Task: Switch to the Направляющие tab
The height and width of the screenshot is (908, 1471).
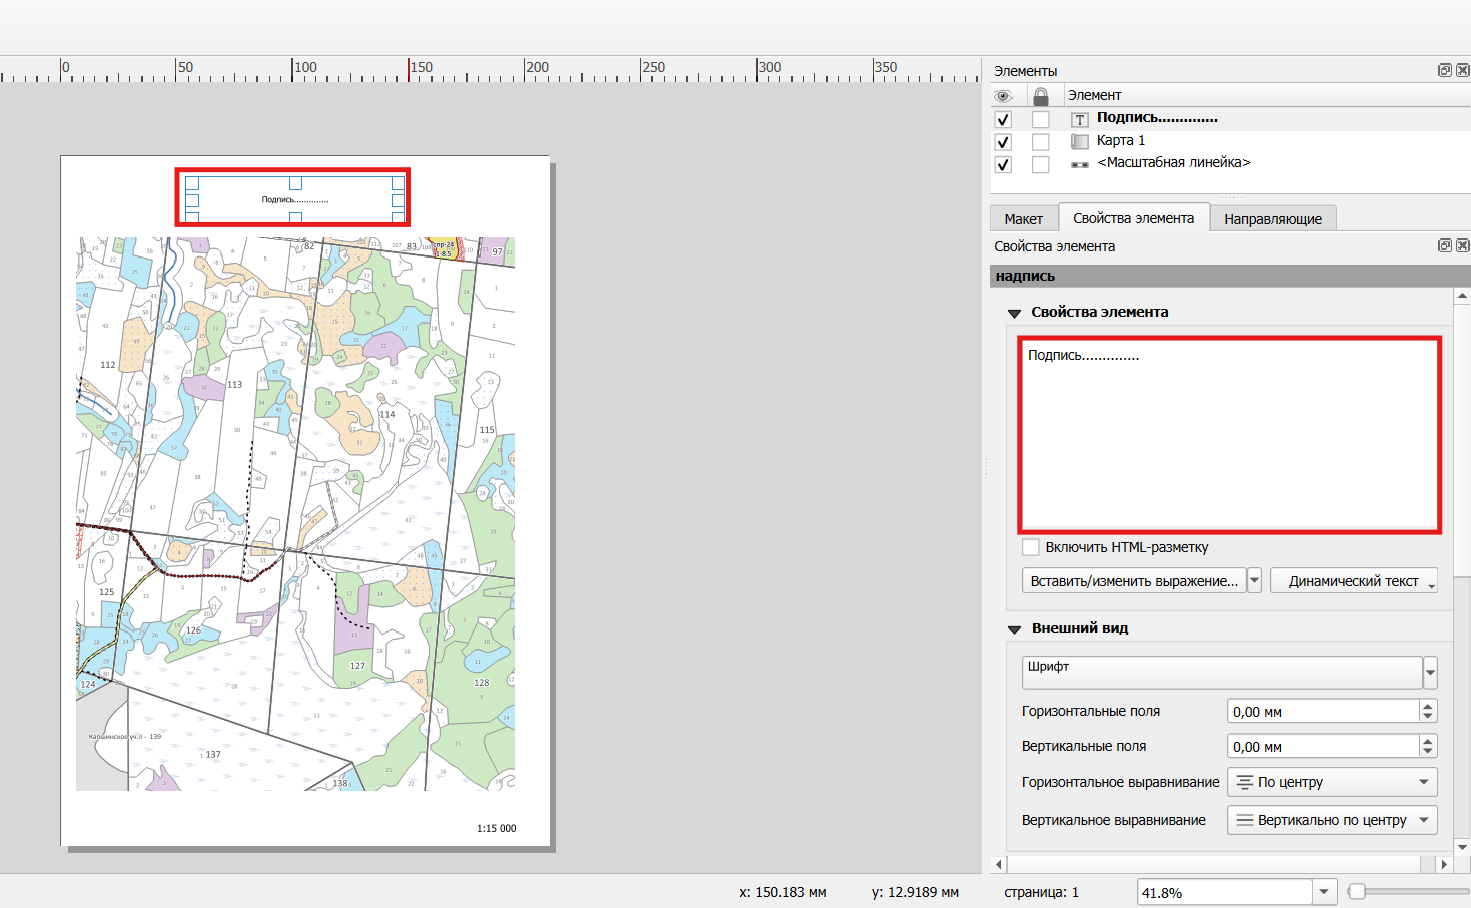Action: [x=1273, y=218]
